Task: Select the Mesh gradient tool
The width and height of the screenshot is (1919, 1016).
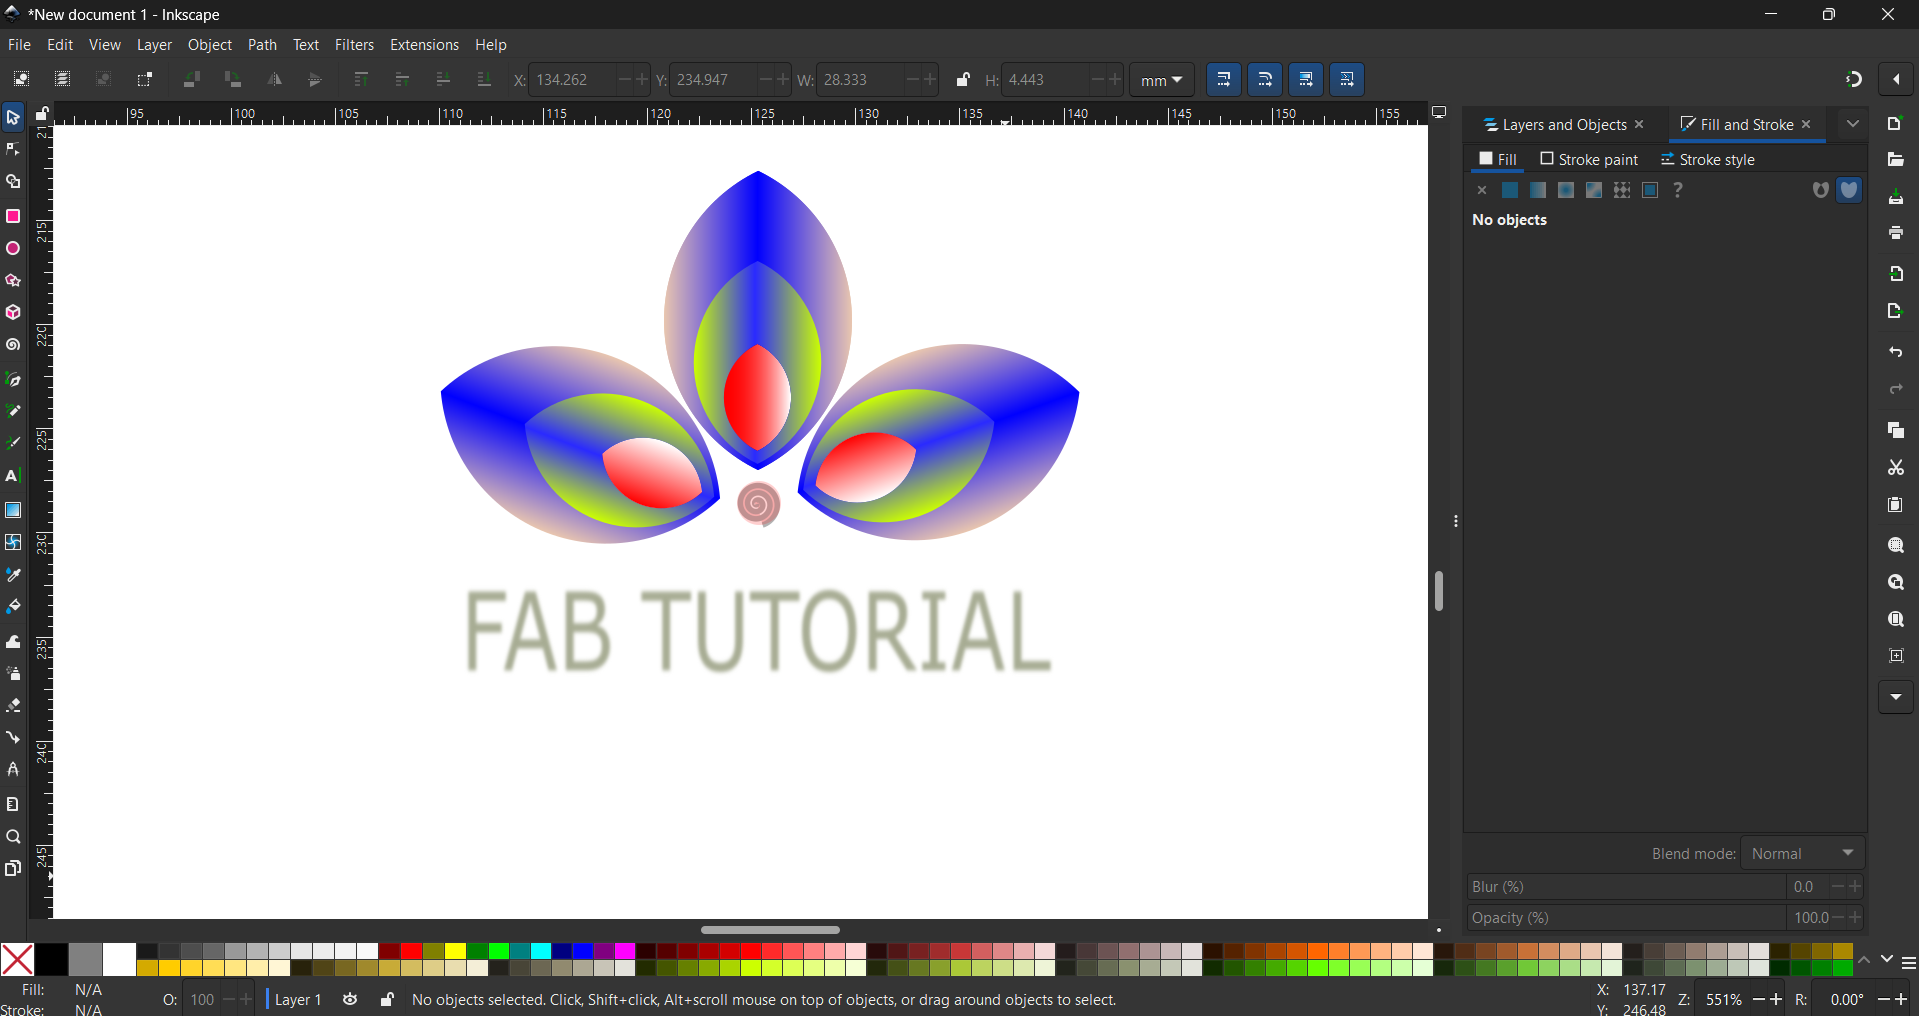Action: tap(13, 542)
